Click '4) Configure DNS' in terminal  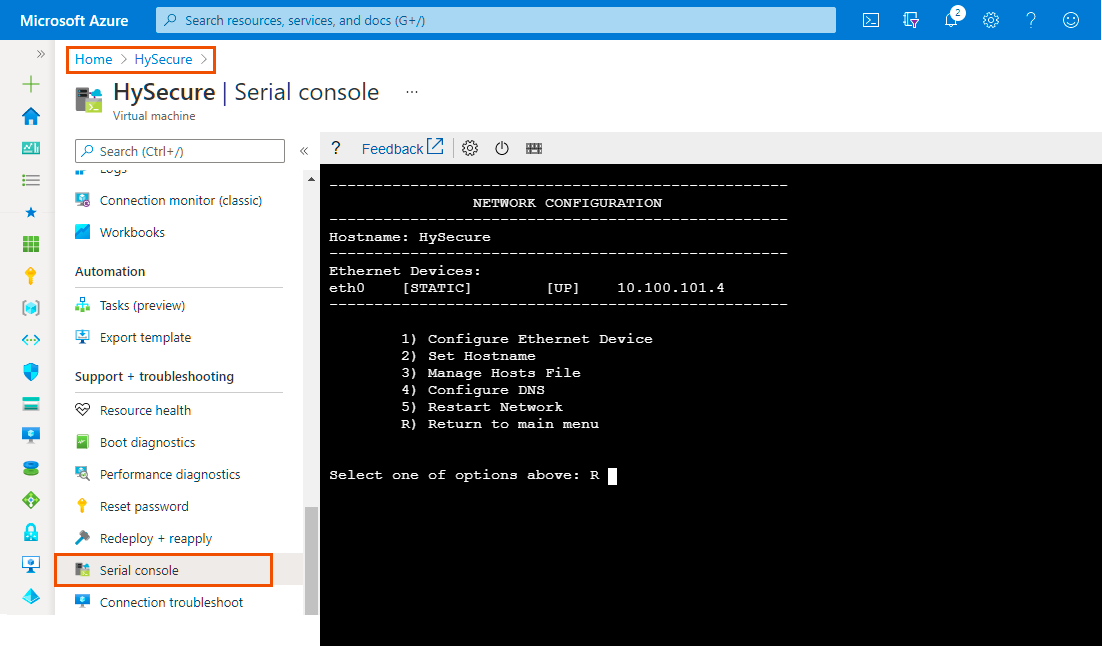coord(473,389)
